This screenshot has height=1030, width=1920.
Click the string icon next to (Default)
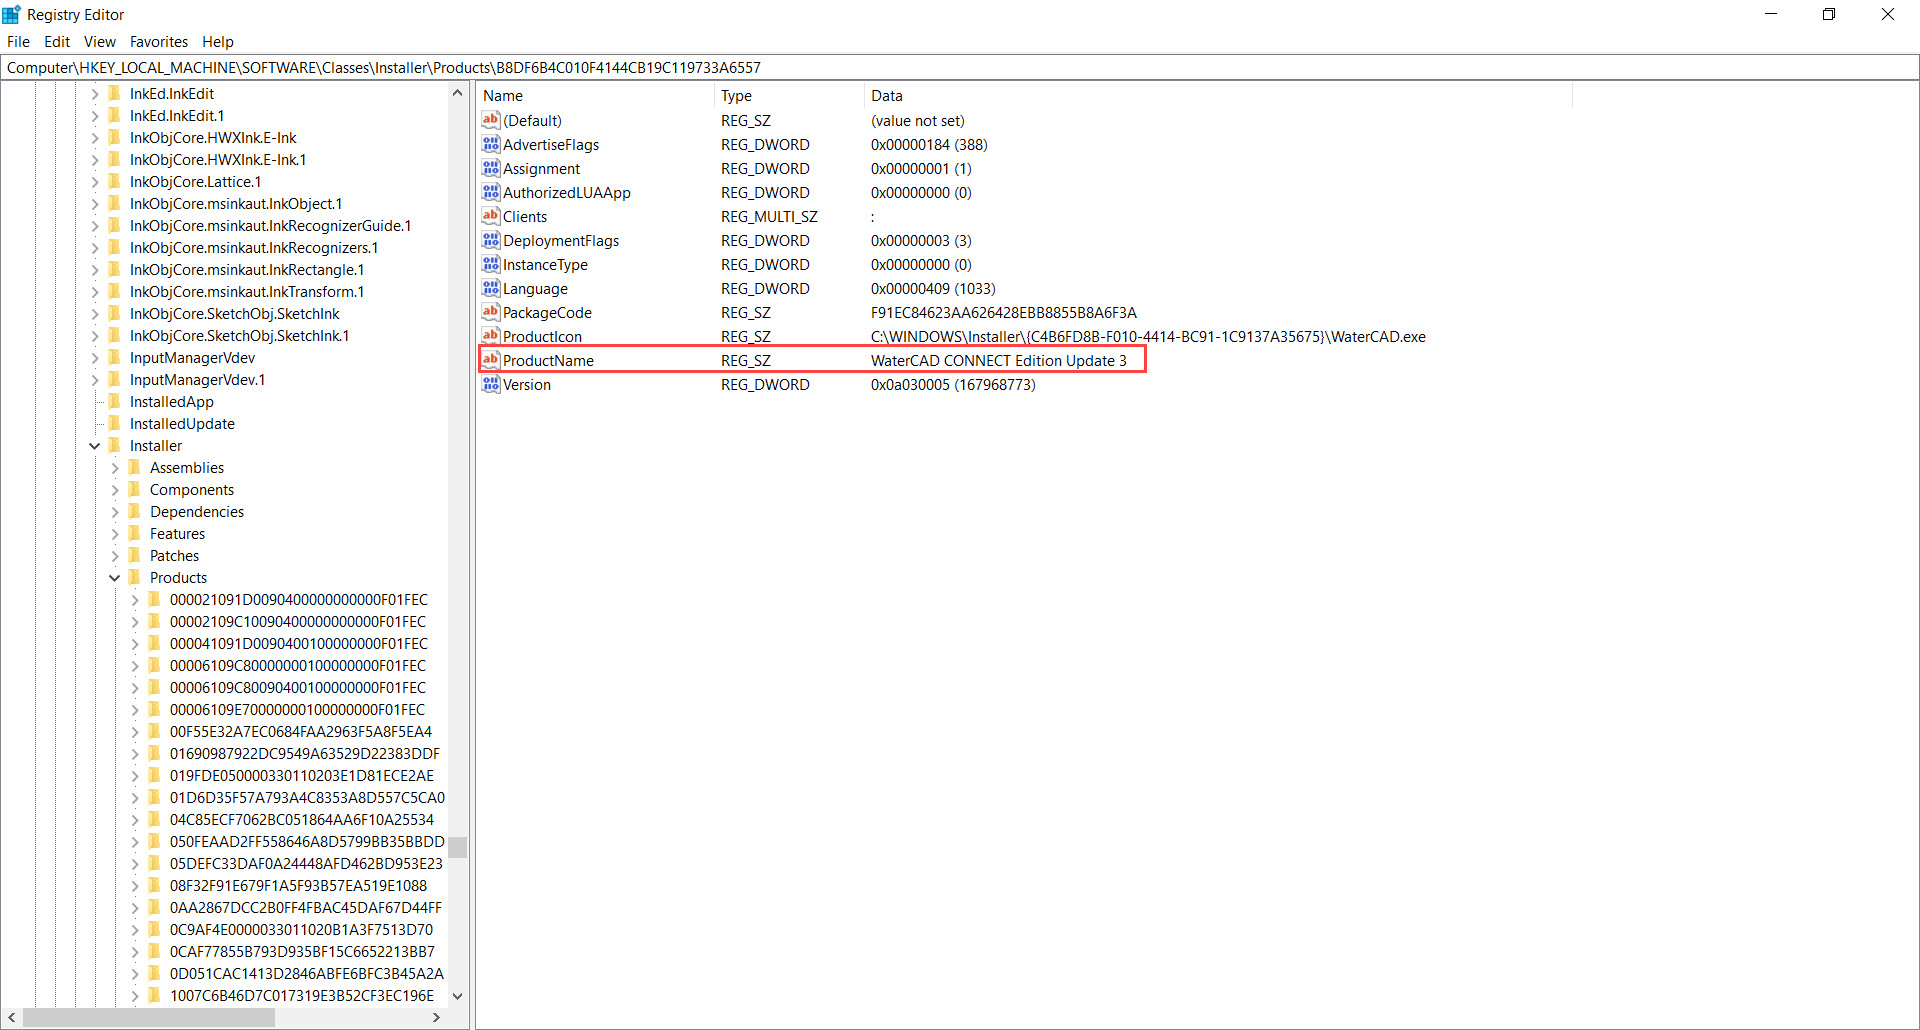(x=490, y=120)
